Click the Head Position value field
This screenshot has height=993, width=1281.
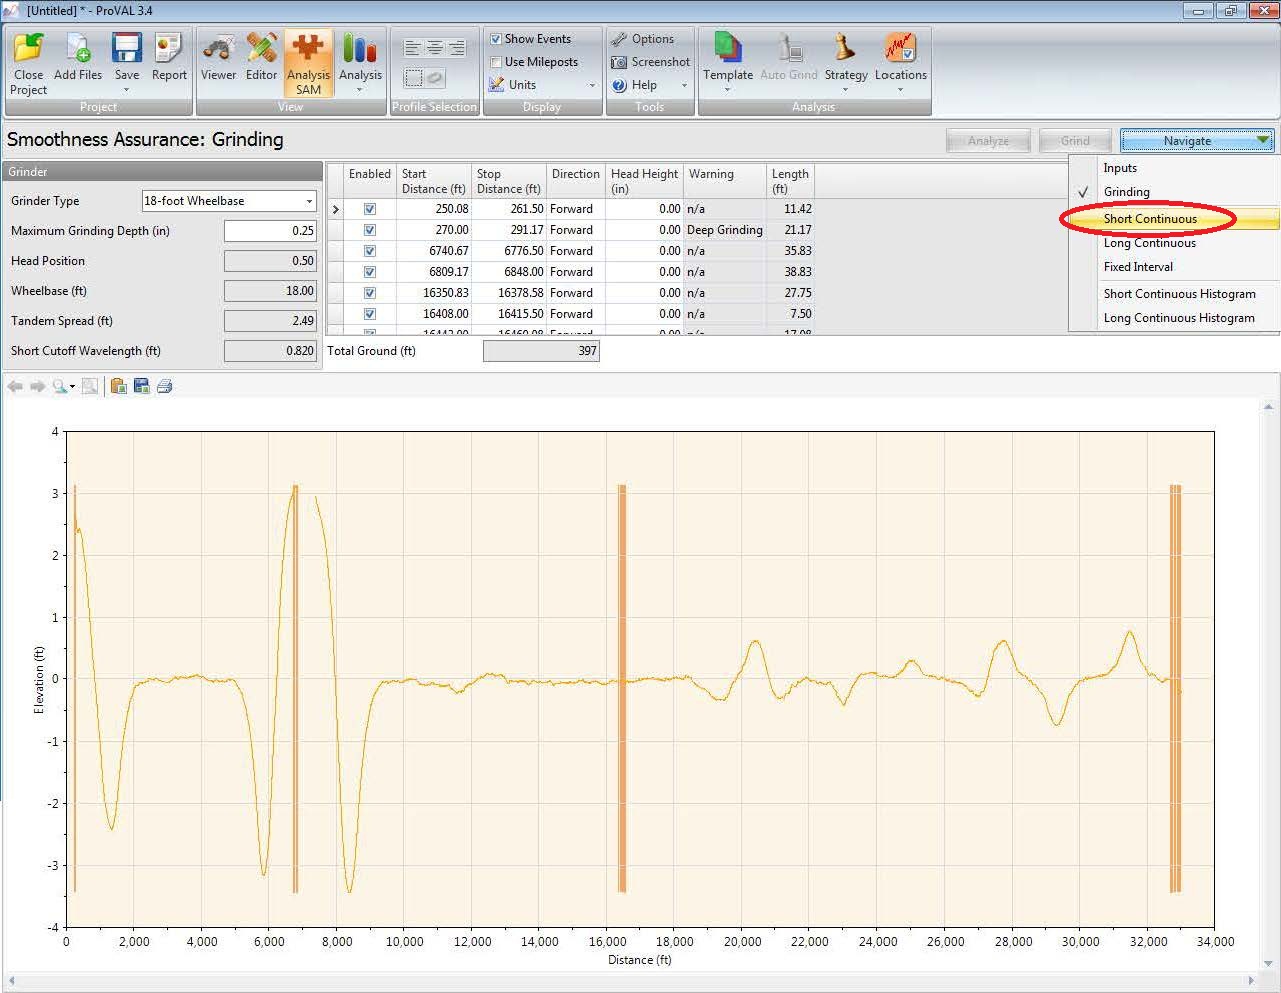click(270, 261)
